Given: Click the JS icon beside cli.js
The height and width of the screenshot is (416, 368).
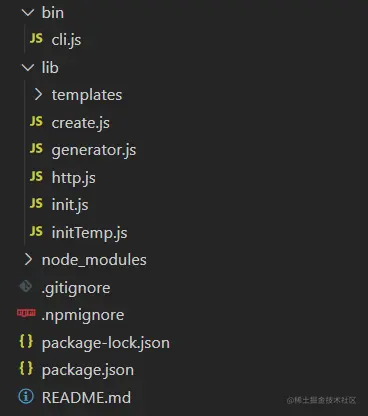Looking at the screenshot, I should click(x=36, y=39).
